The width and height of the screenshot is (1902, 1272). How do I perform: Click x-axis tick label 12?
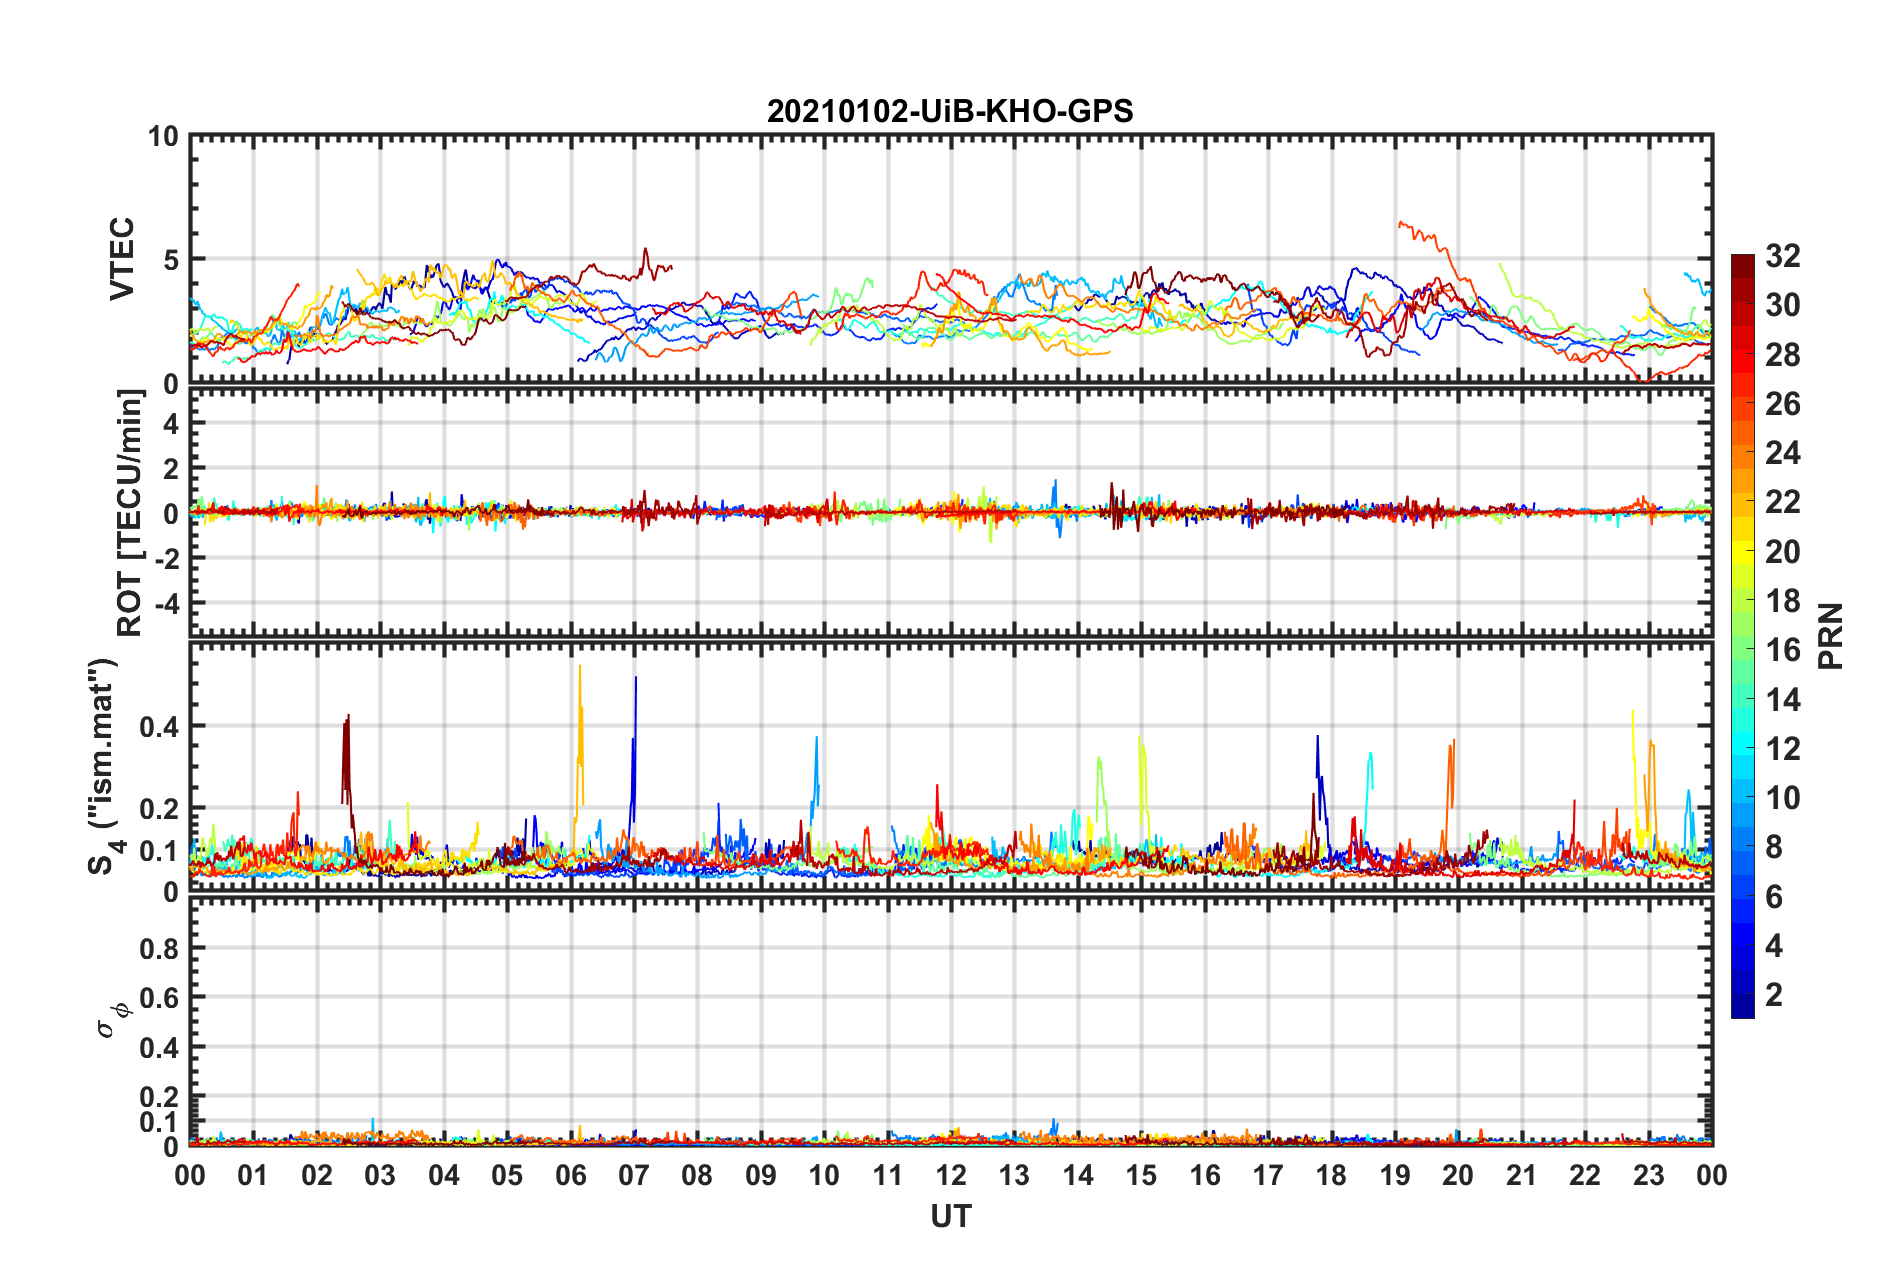[951, 1175]
